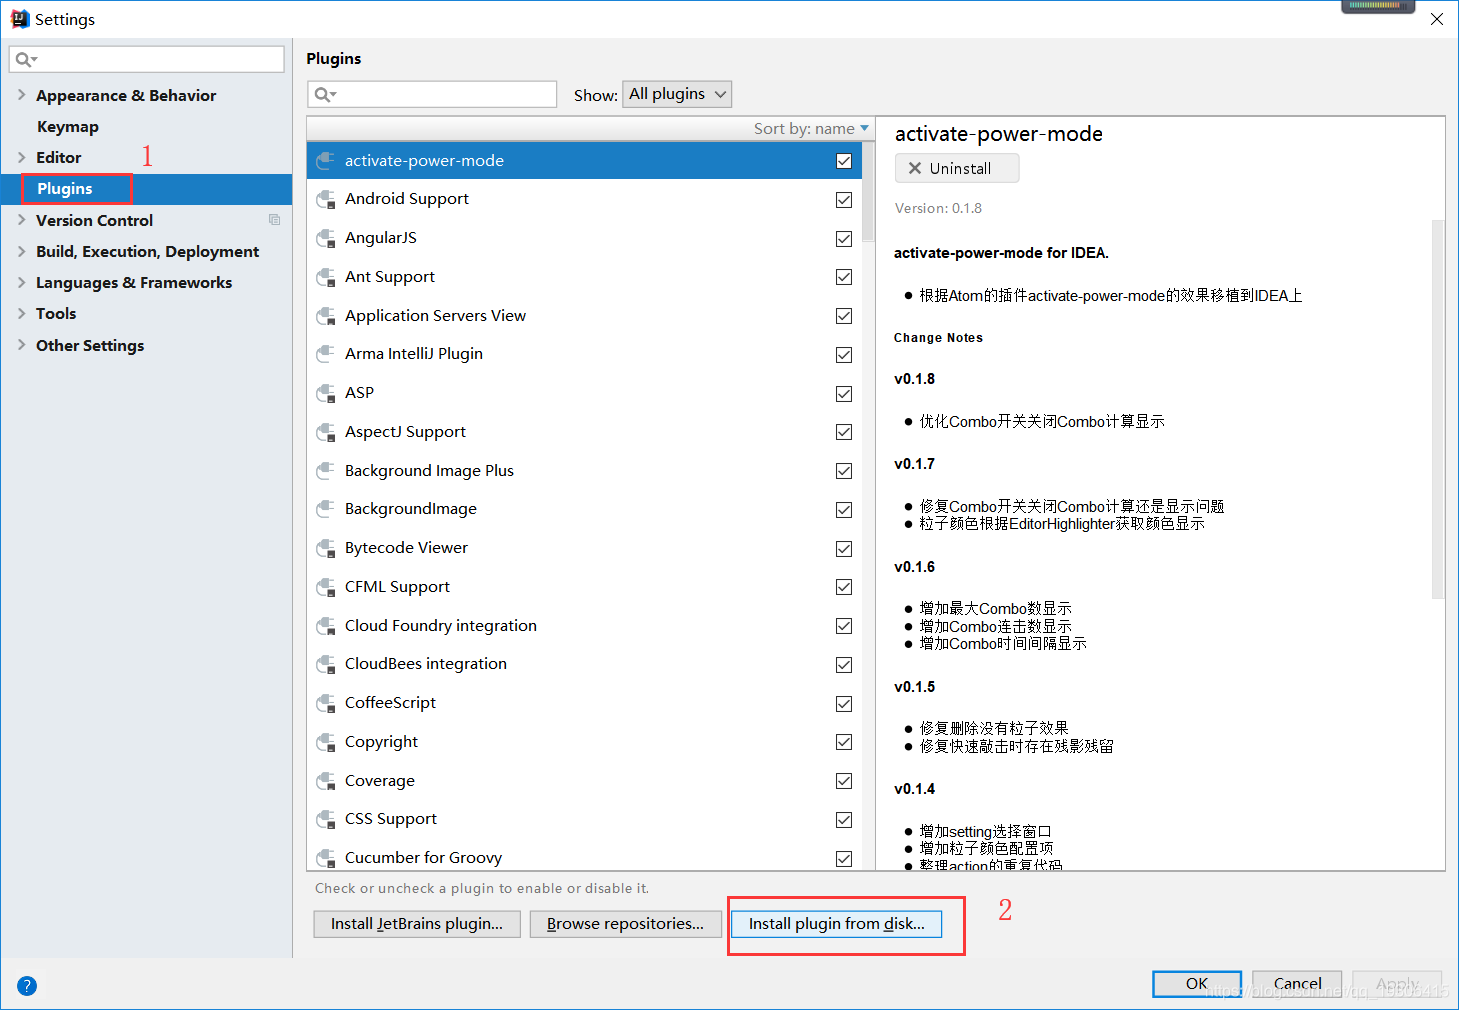This screenshot has width=1459, height=1010.
Task: Click the IntelliJ IDEA logo in title bar
Action: coord(20,19)
